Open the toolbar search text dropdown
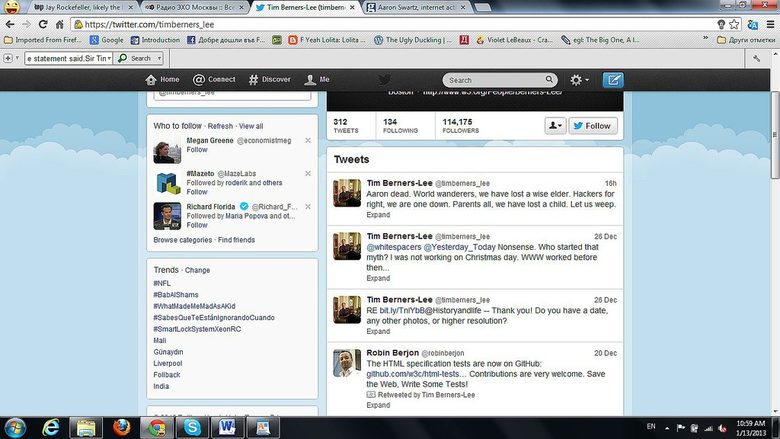Image resolution: width=780 pixels, height=439 pixels. coord(109,58)
